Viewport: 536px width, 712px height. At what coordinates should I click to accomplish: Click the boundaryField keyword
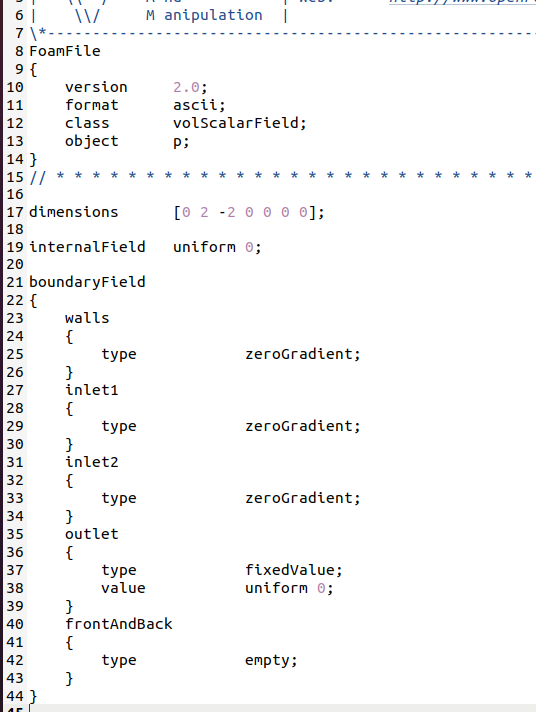pyautogui.click(x=87, y=282)
